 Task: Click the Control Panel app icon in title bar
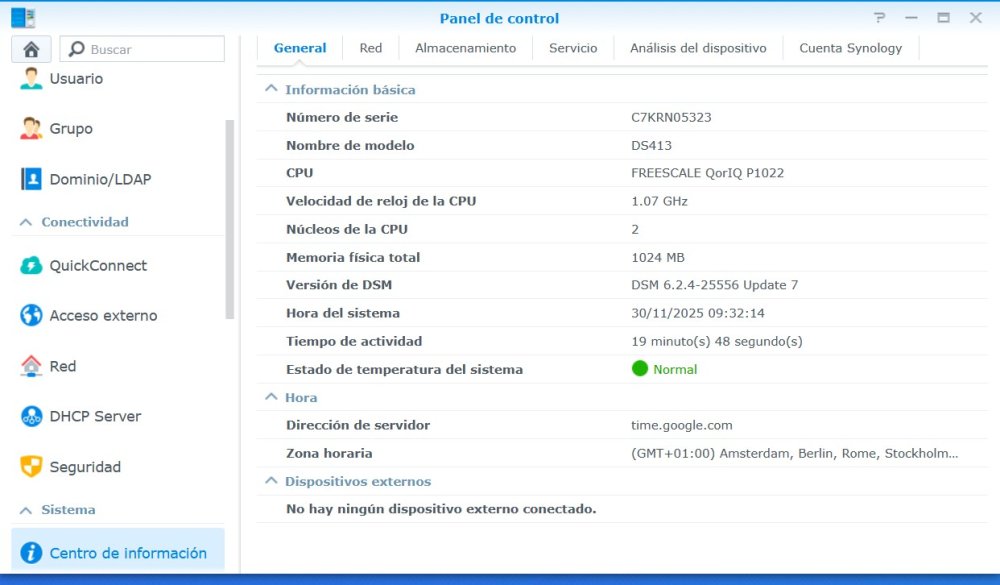(x=23, y=18)
